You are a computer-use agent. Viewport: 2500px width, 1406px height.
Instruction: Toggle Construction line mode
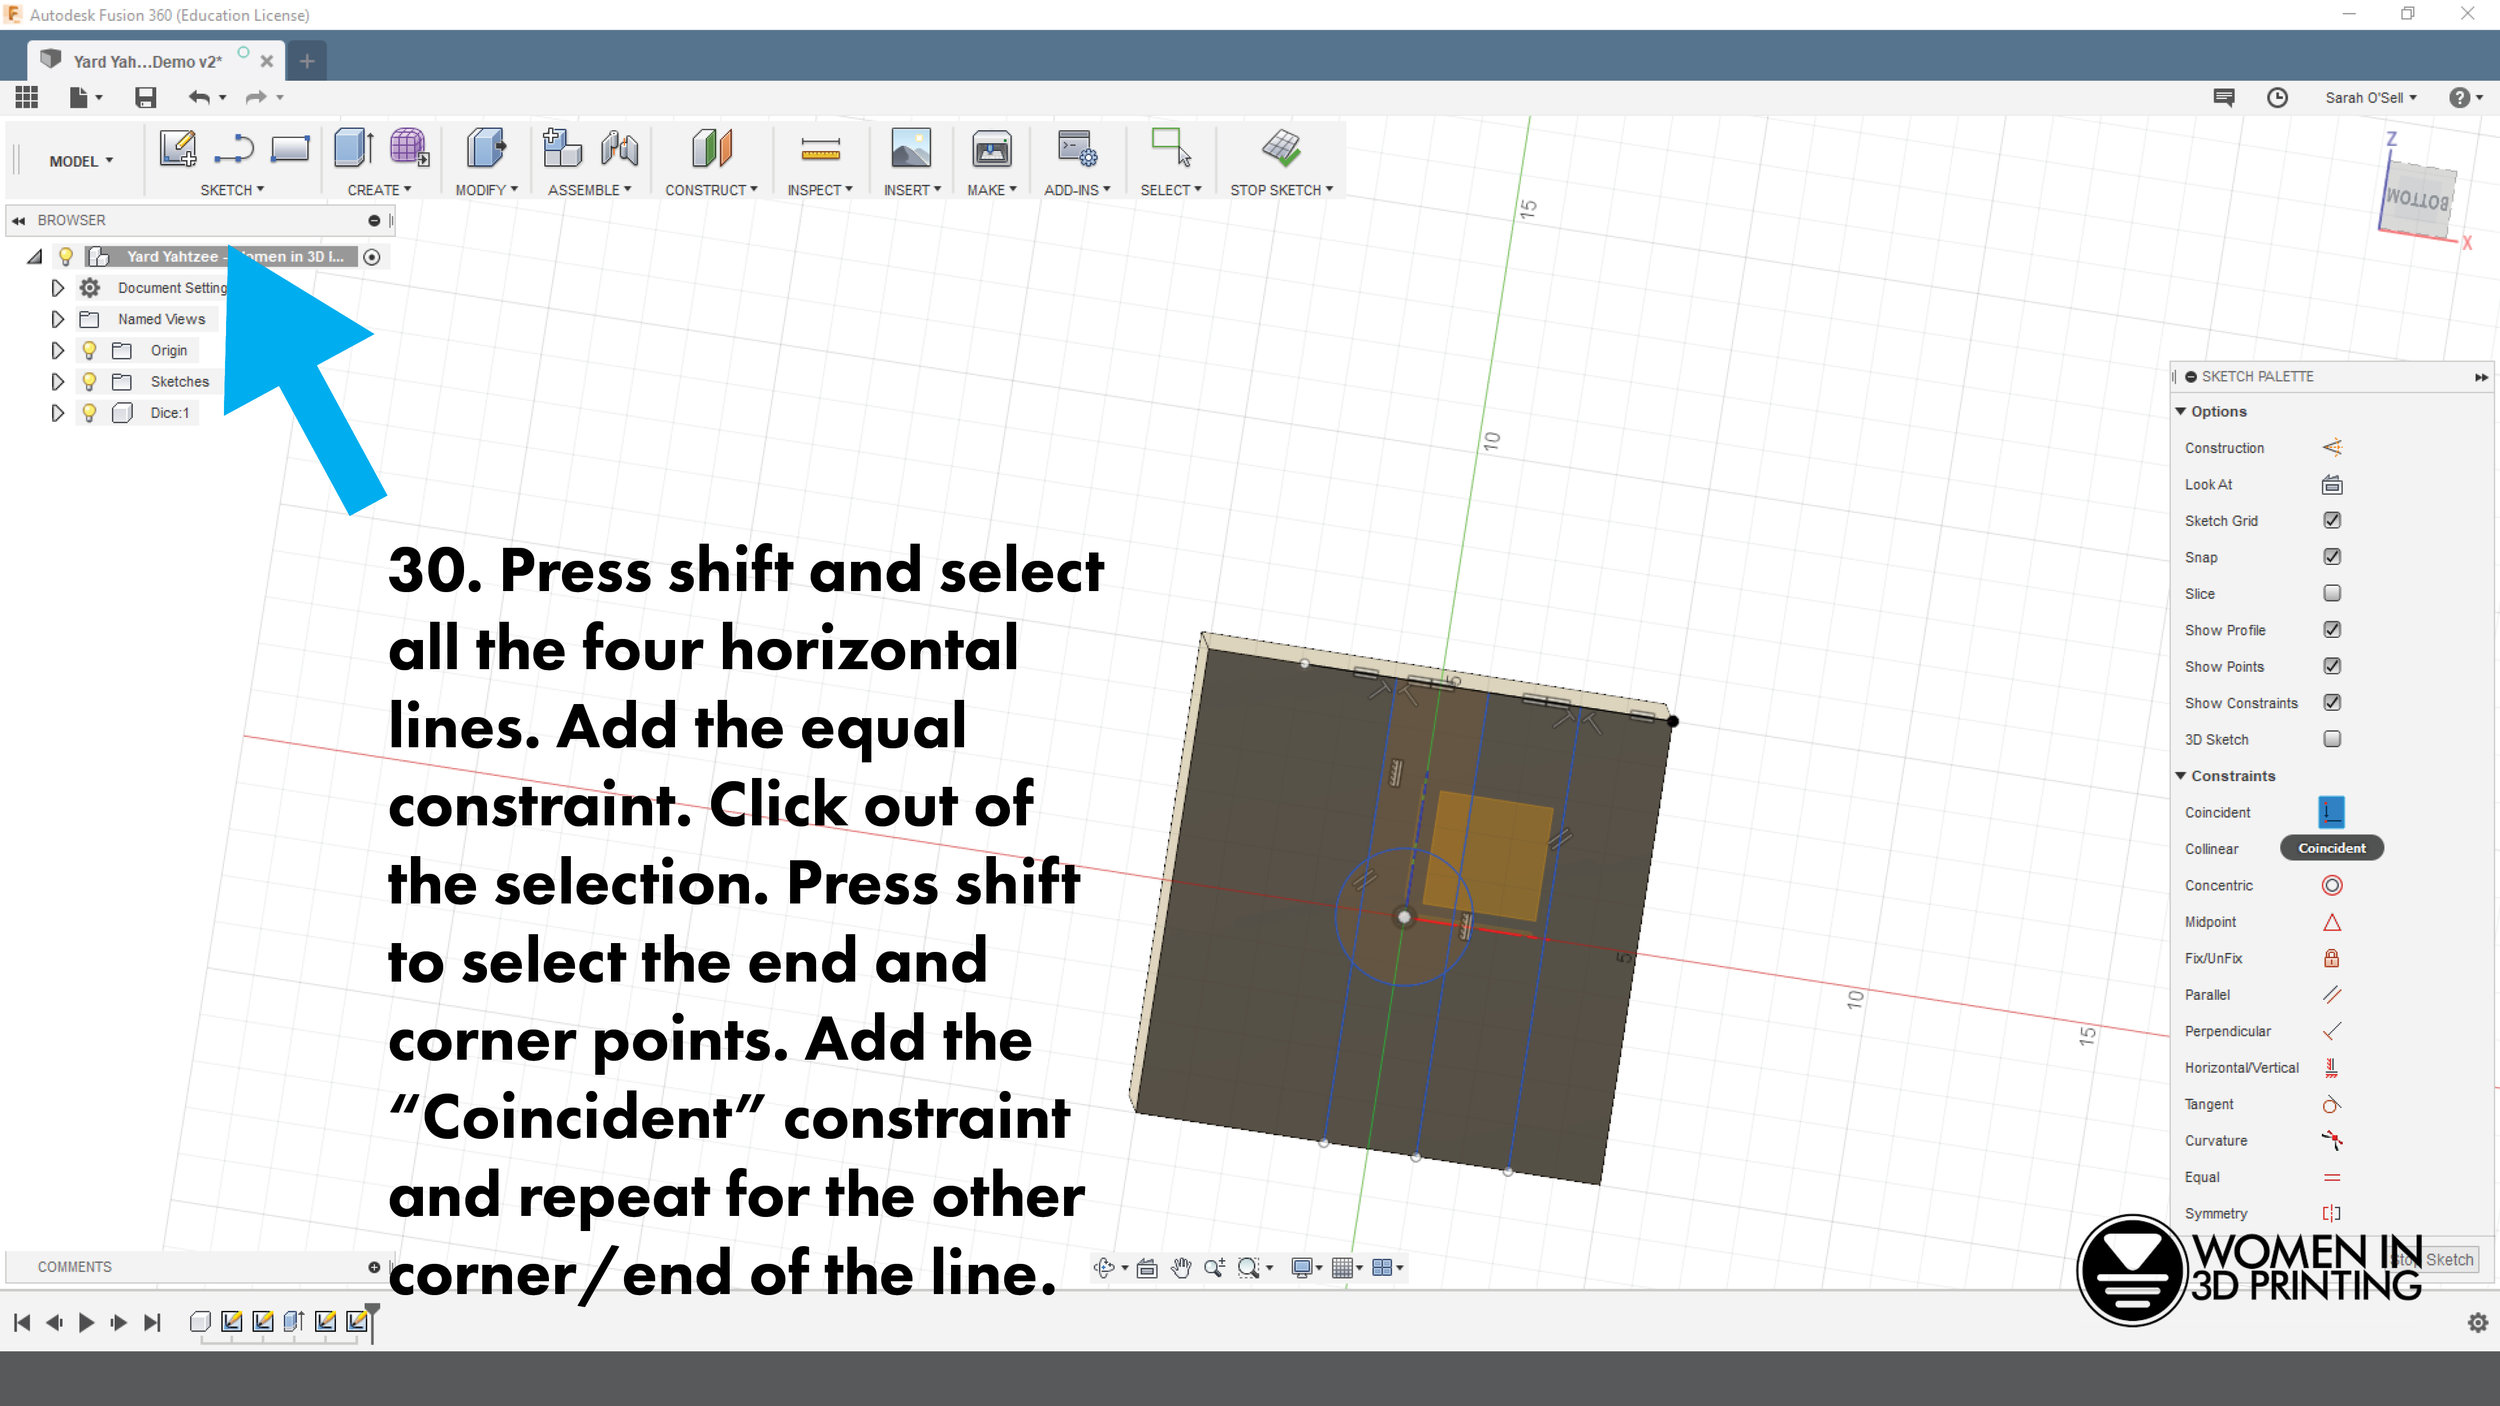2332,447
